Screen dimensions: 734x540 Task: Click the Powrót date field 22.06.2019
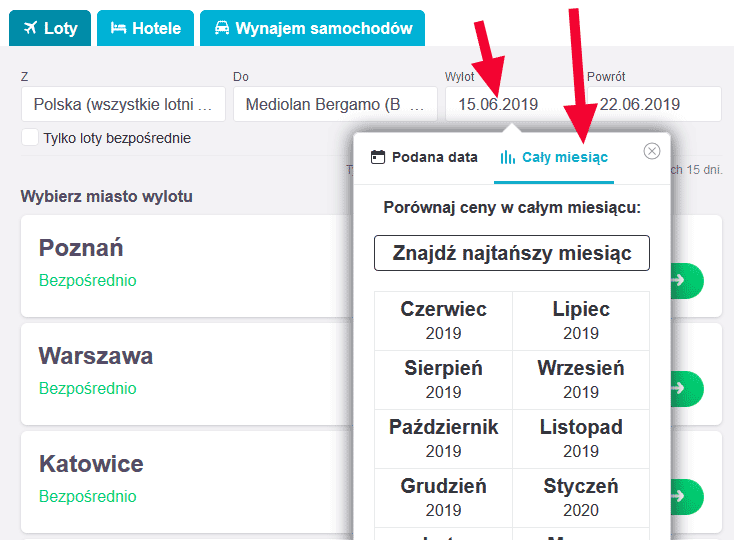(654, 104)
